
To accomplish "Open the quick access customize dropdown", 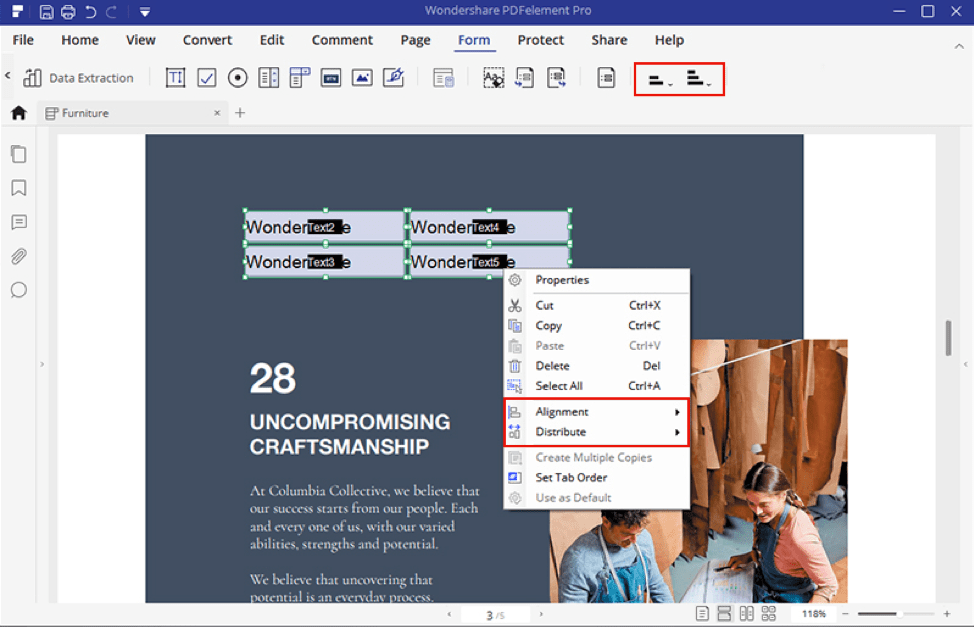I will coord(145,12).
